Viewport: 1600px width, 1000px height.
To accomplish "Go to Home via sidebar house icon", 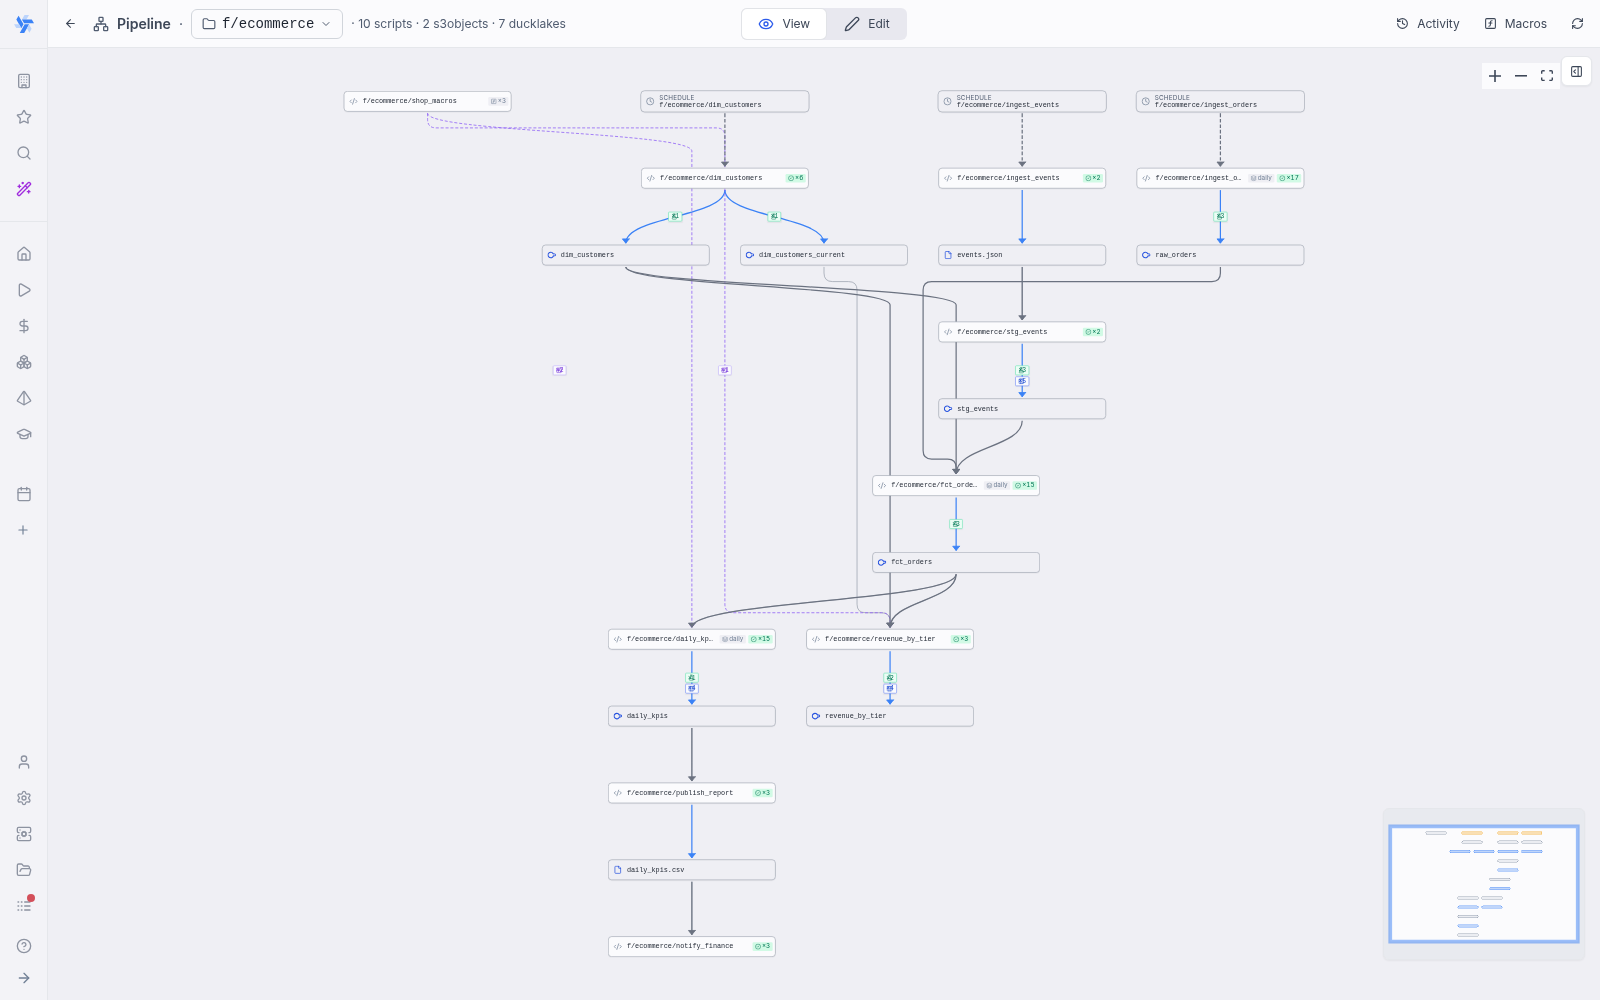I will coord(24,254).
